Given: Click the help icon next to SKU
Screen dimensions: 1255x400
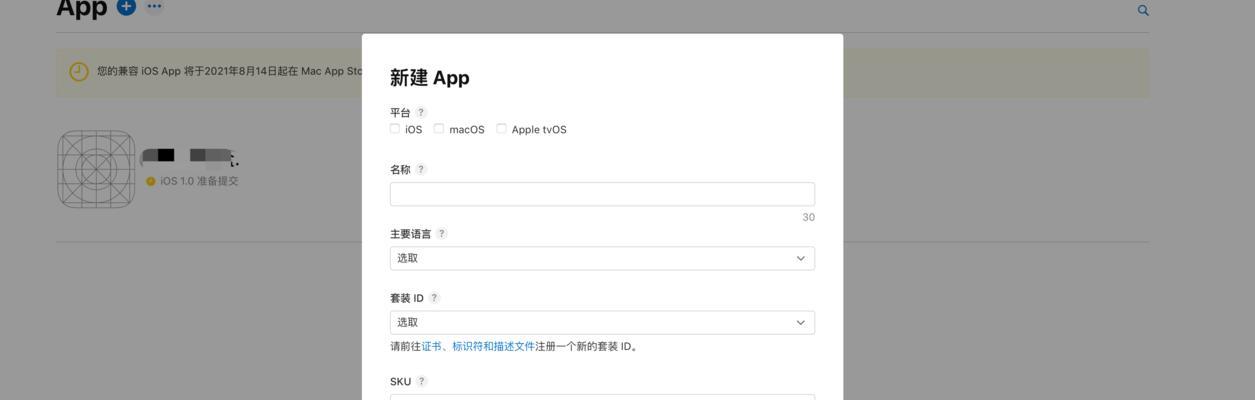Looking at the screenshot, I should [x=422, y=381].
